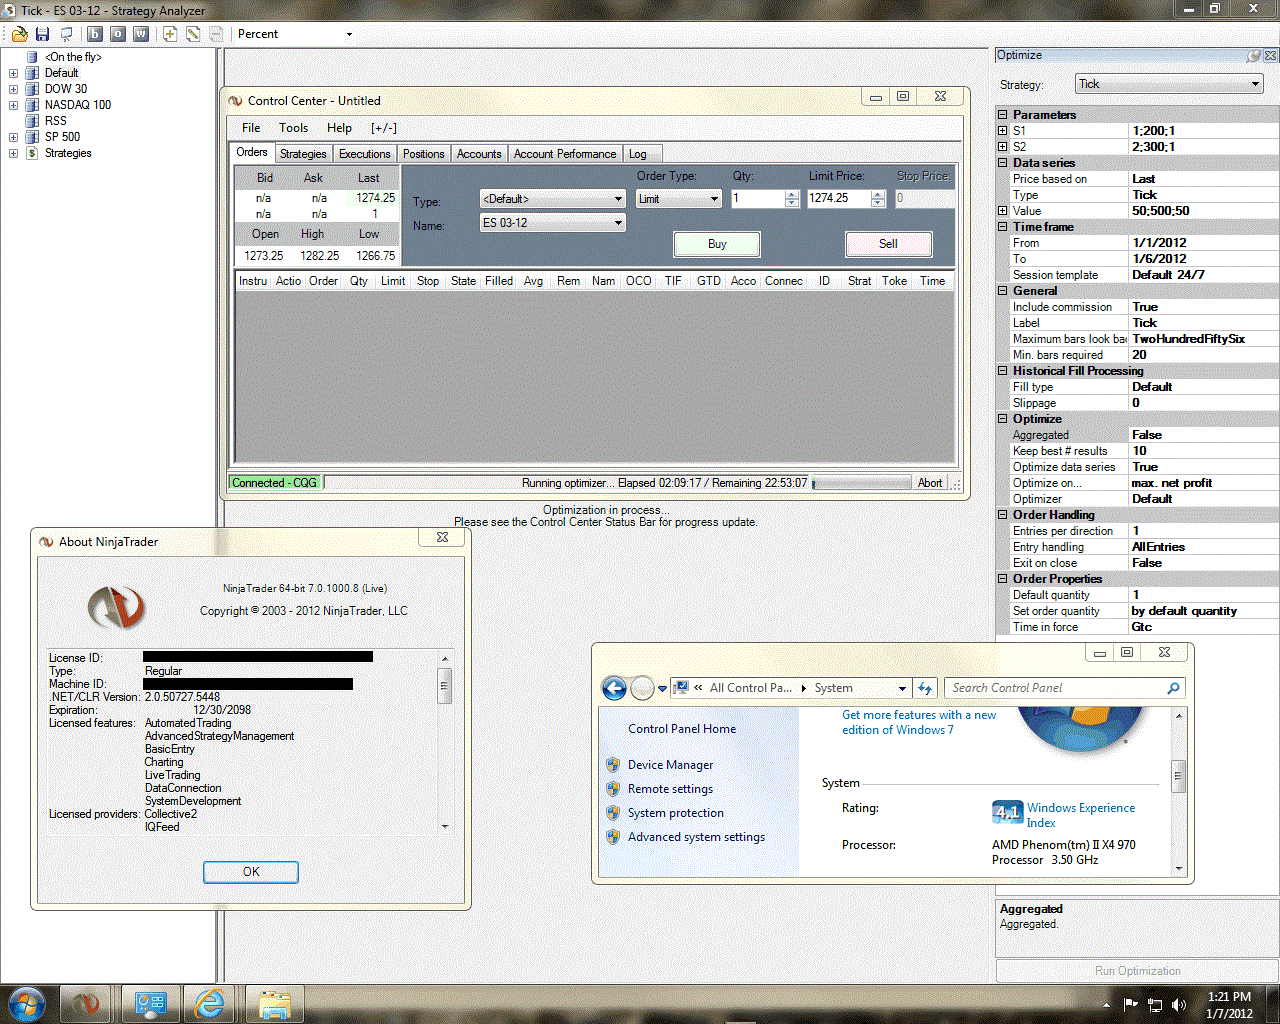Click the open folder toolbar icon
Image resolution: width=1280 pixels, height=1024 pixels.
click(x=19, y=34)
